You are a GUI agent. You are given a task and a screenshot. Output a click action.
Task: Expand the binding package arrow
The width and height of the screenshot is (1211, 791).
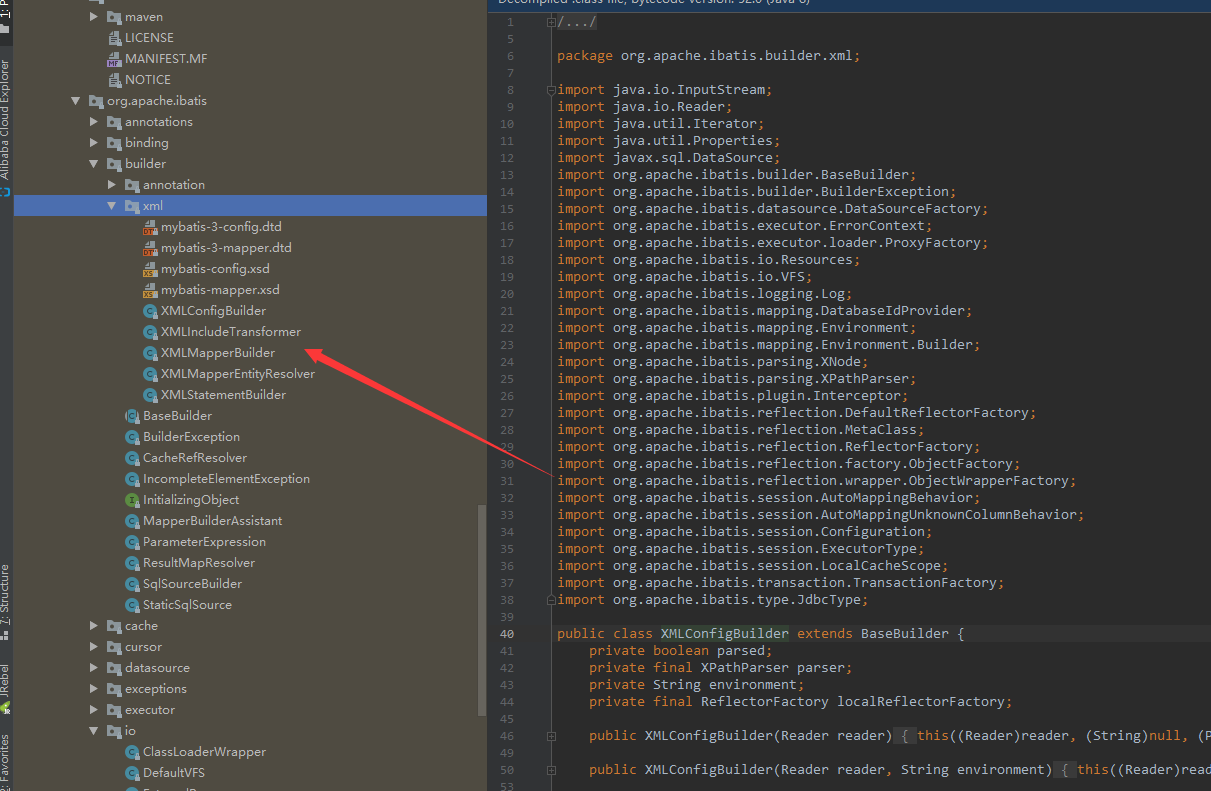click(94, 143)
